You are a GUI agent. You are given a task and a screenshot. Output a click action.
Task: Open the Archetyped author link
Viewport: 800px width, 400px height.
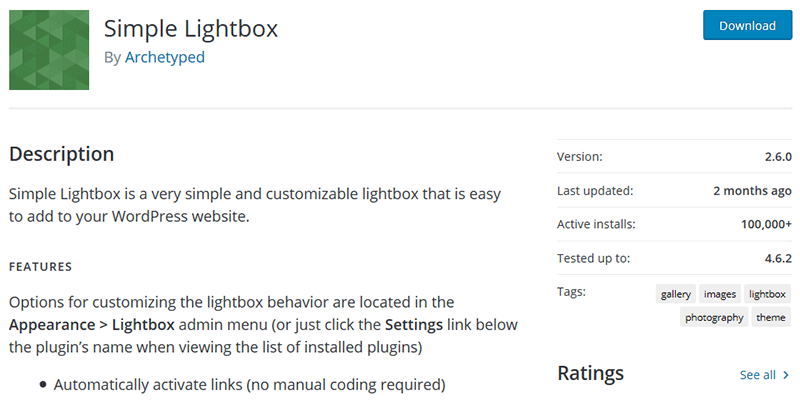coord(165,57)
